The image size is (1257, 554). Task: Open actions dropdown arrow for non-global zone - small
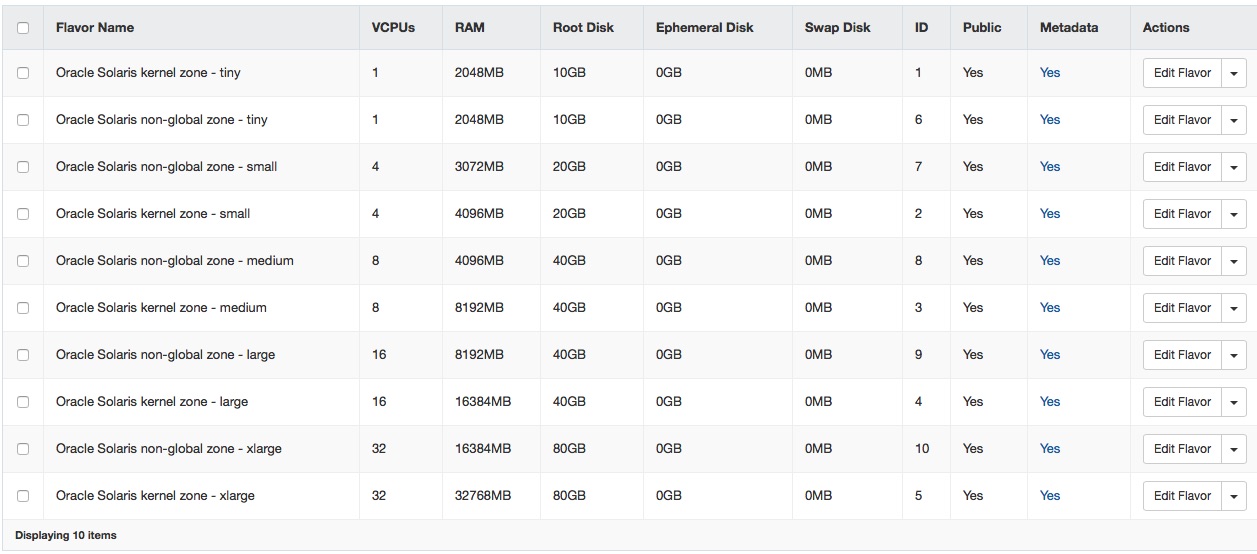coord(1234,167)
